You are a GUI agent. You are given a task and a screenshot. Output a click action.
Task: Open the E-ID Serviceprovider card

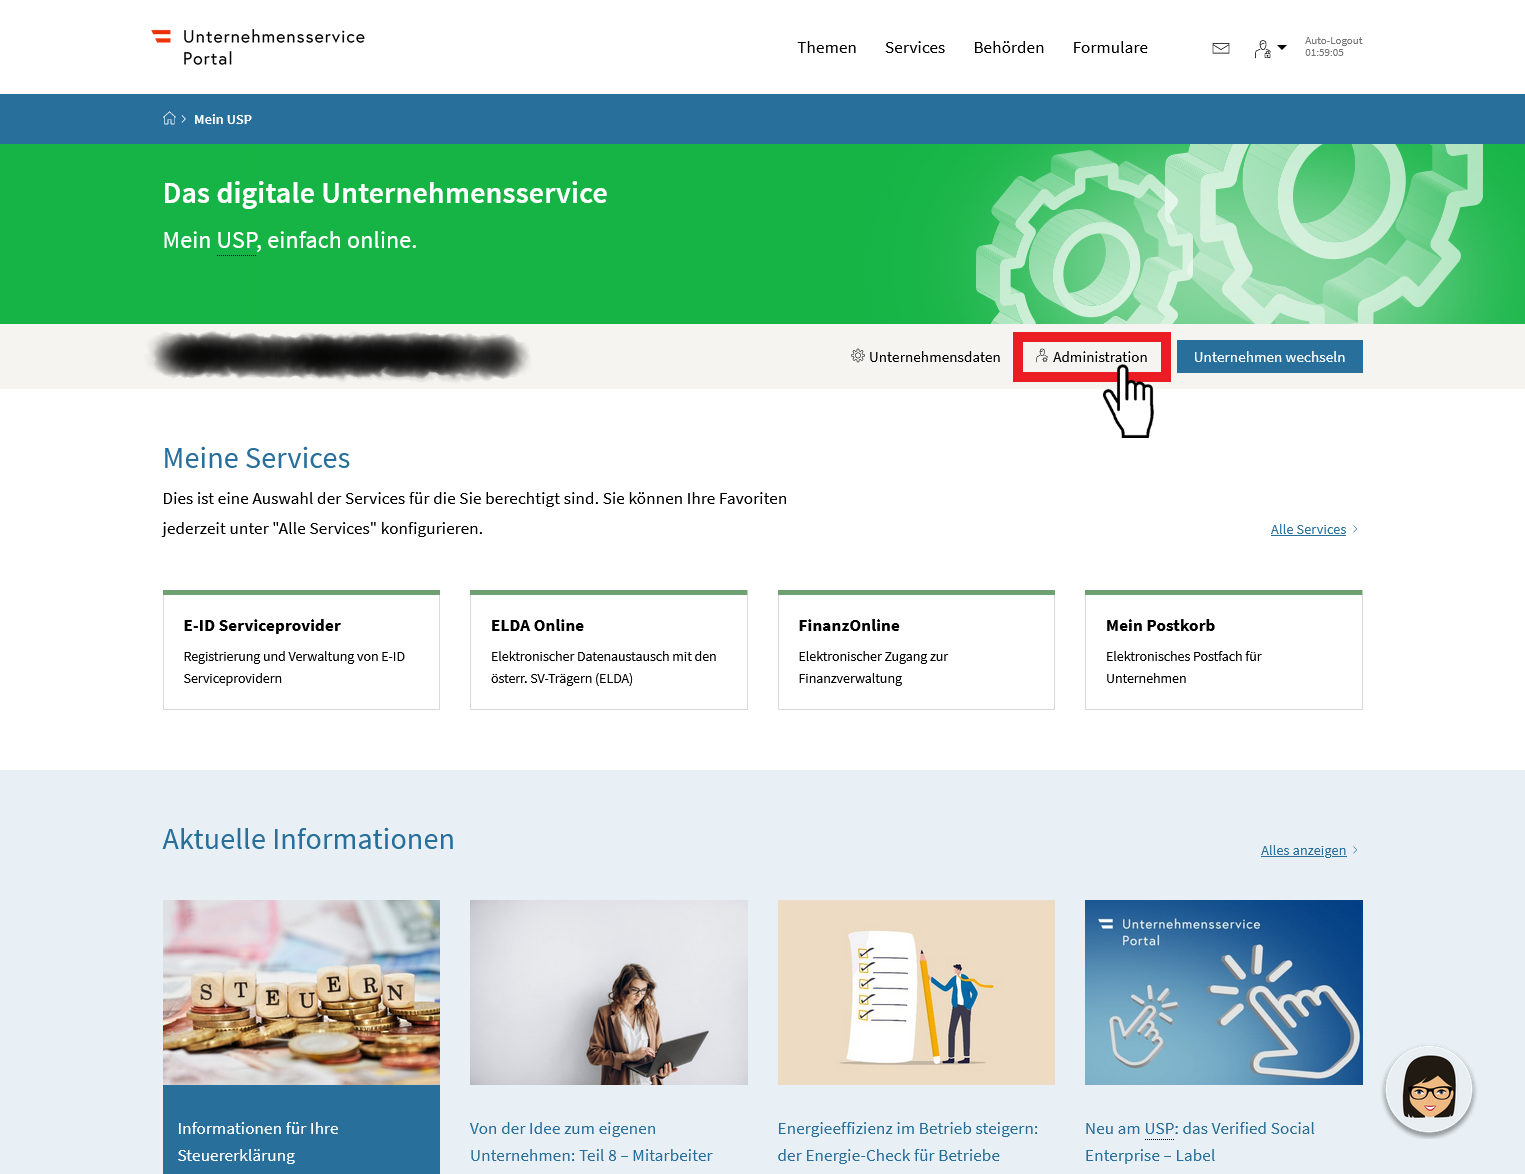point(301,650)
